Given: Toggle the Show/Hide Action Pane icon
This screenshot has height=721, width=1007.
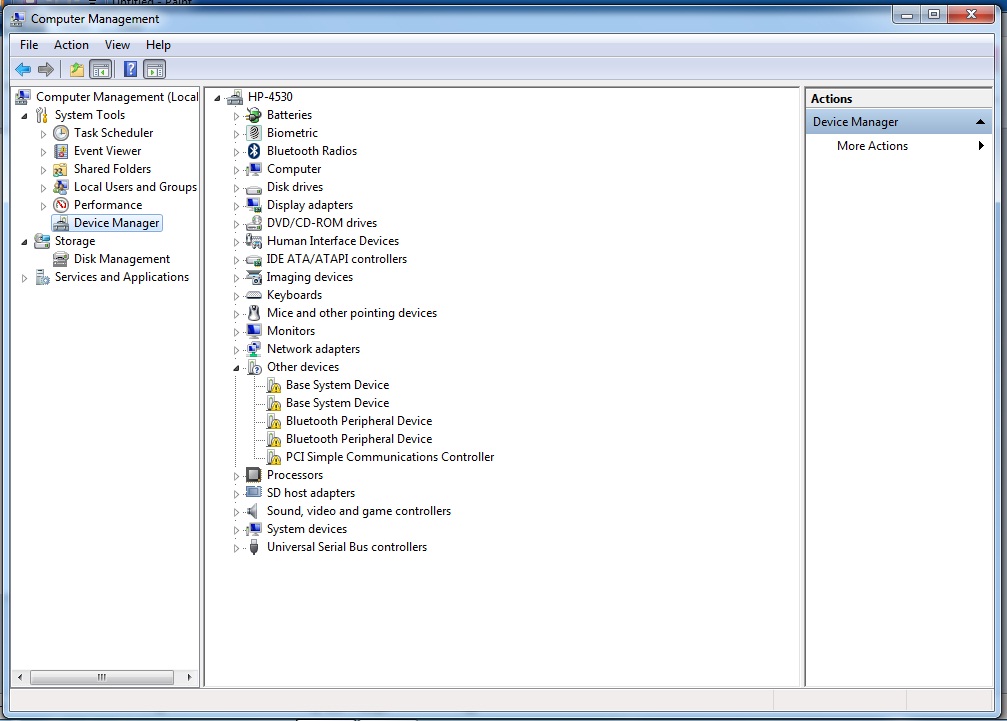Looking at the screenshot, I should click(x=153, y=68).
